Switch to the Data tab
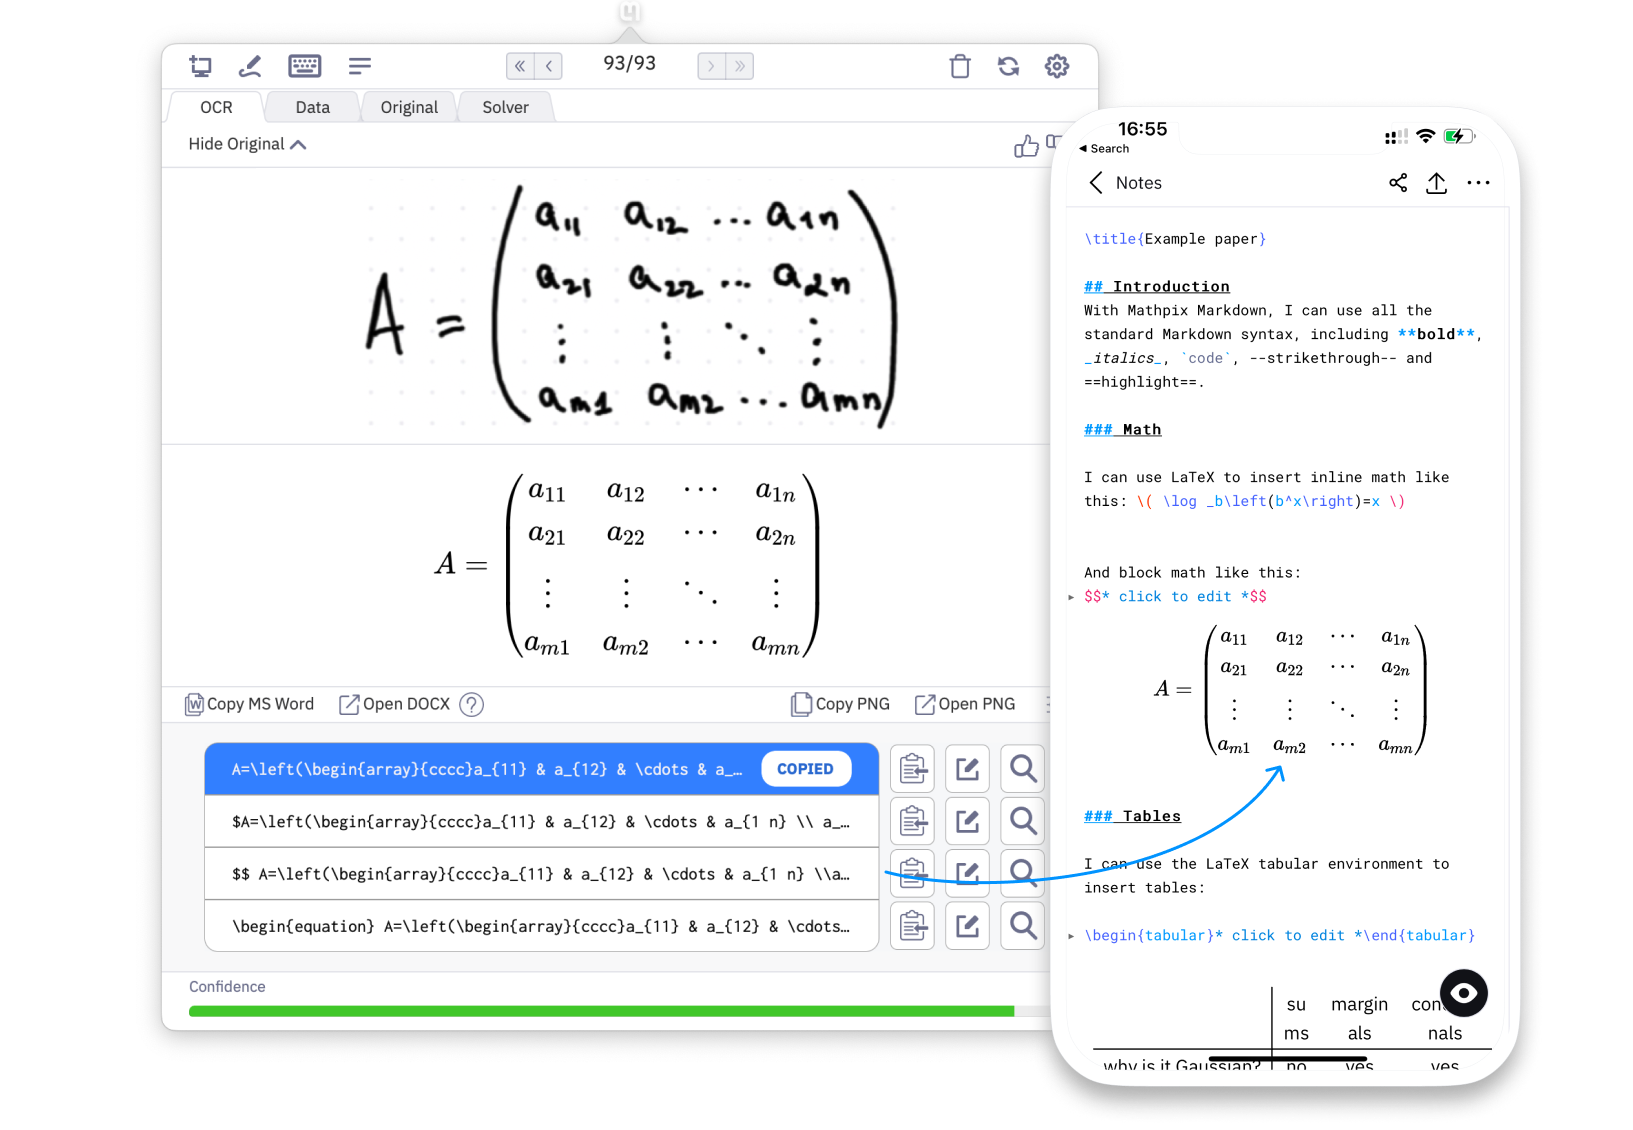Image resolution: width=1633 pixels, height=1130 pixels. click(x=312, y=106)
